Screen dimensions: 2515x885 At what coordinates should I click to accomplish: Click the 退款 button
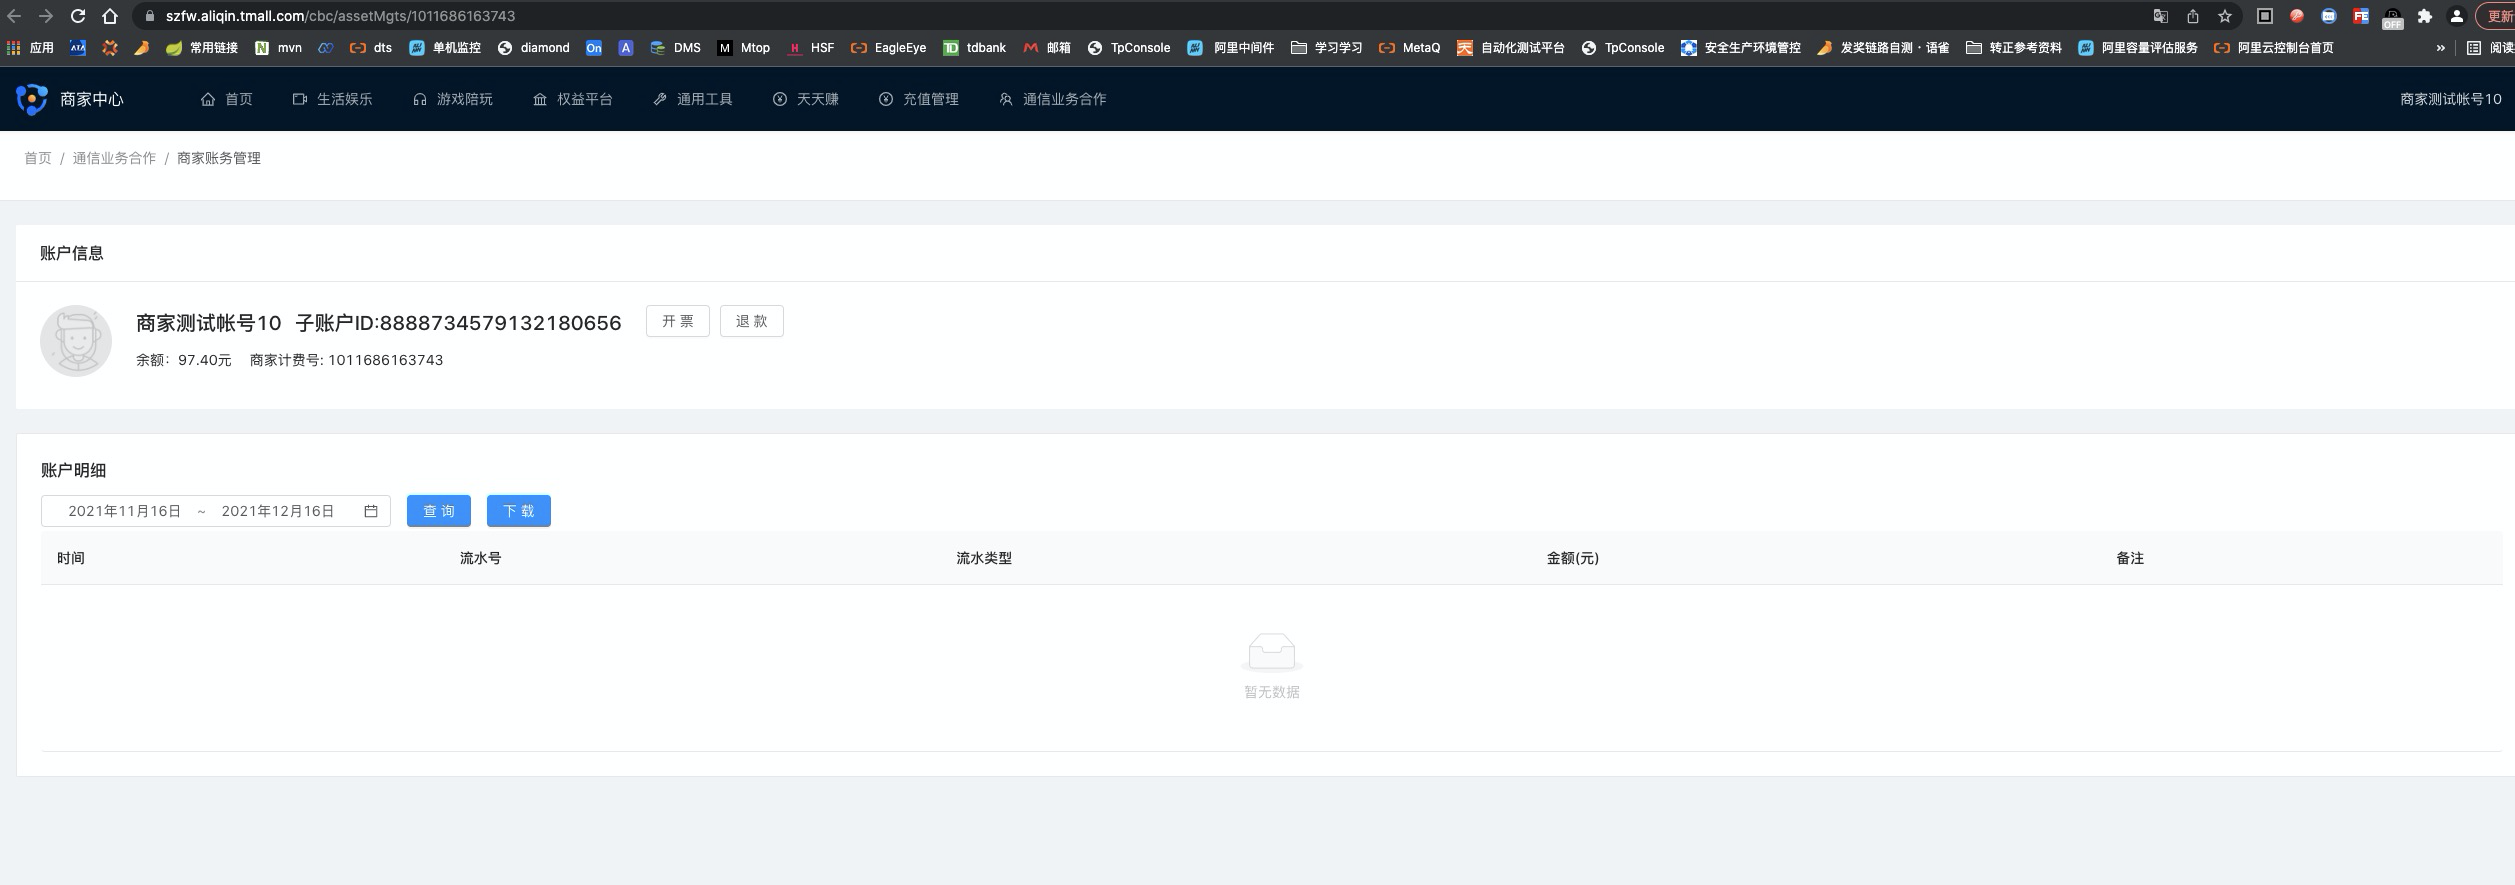752,321
